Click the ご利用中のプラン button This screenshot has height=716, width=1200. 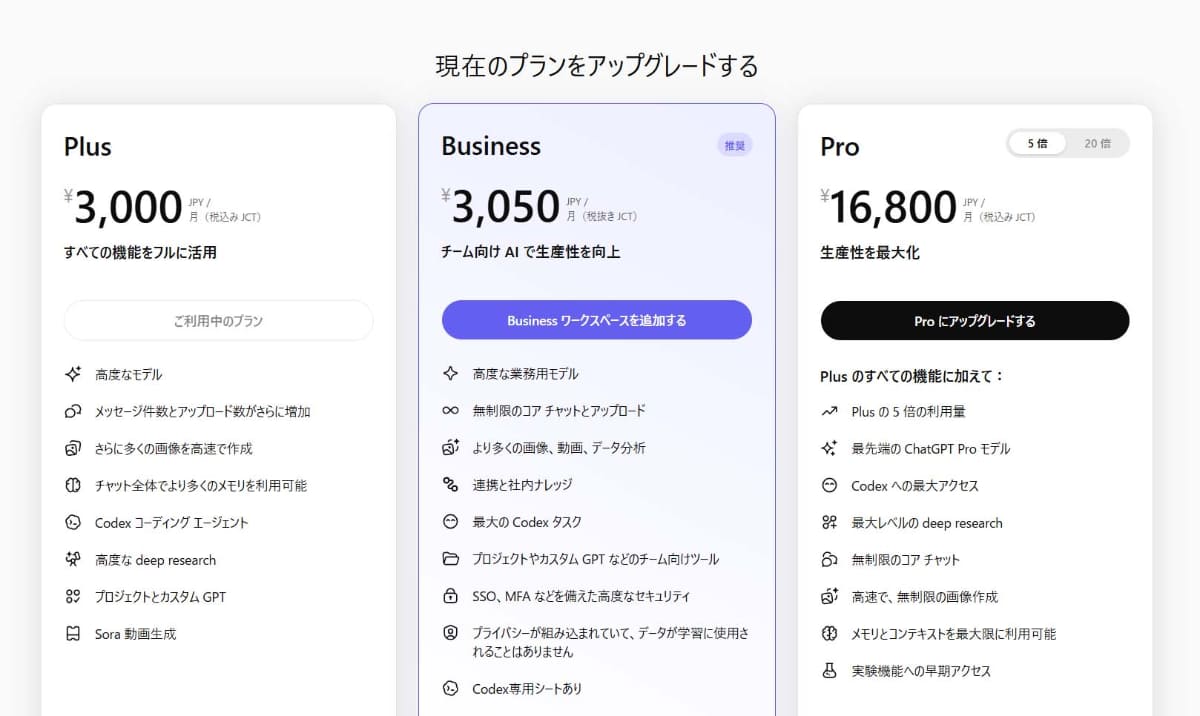[x=218, y=321]
